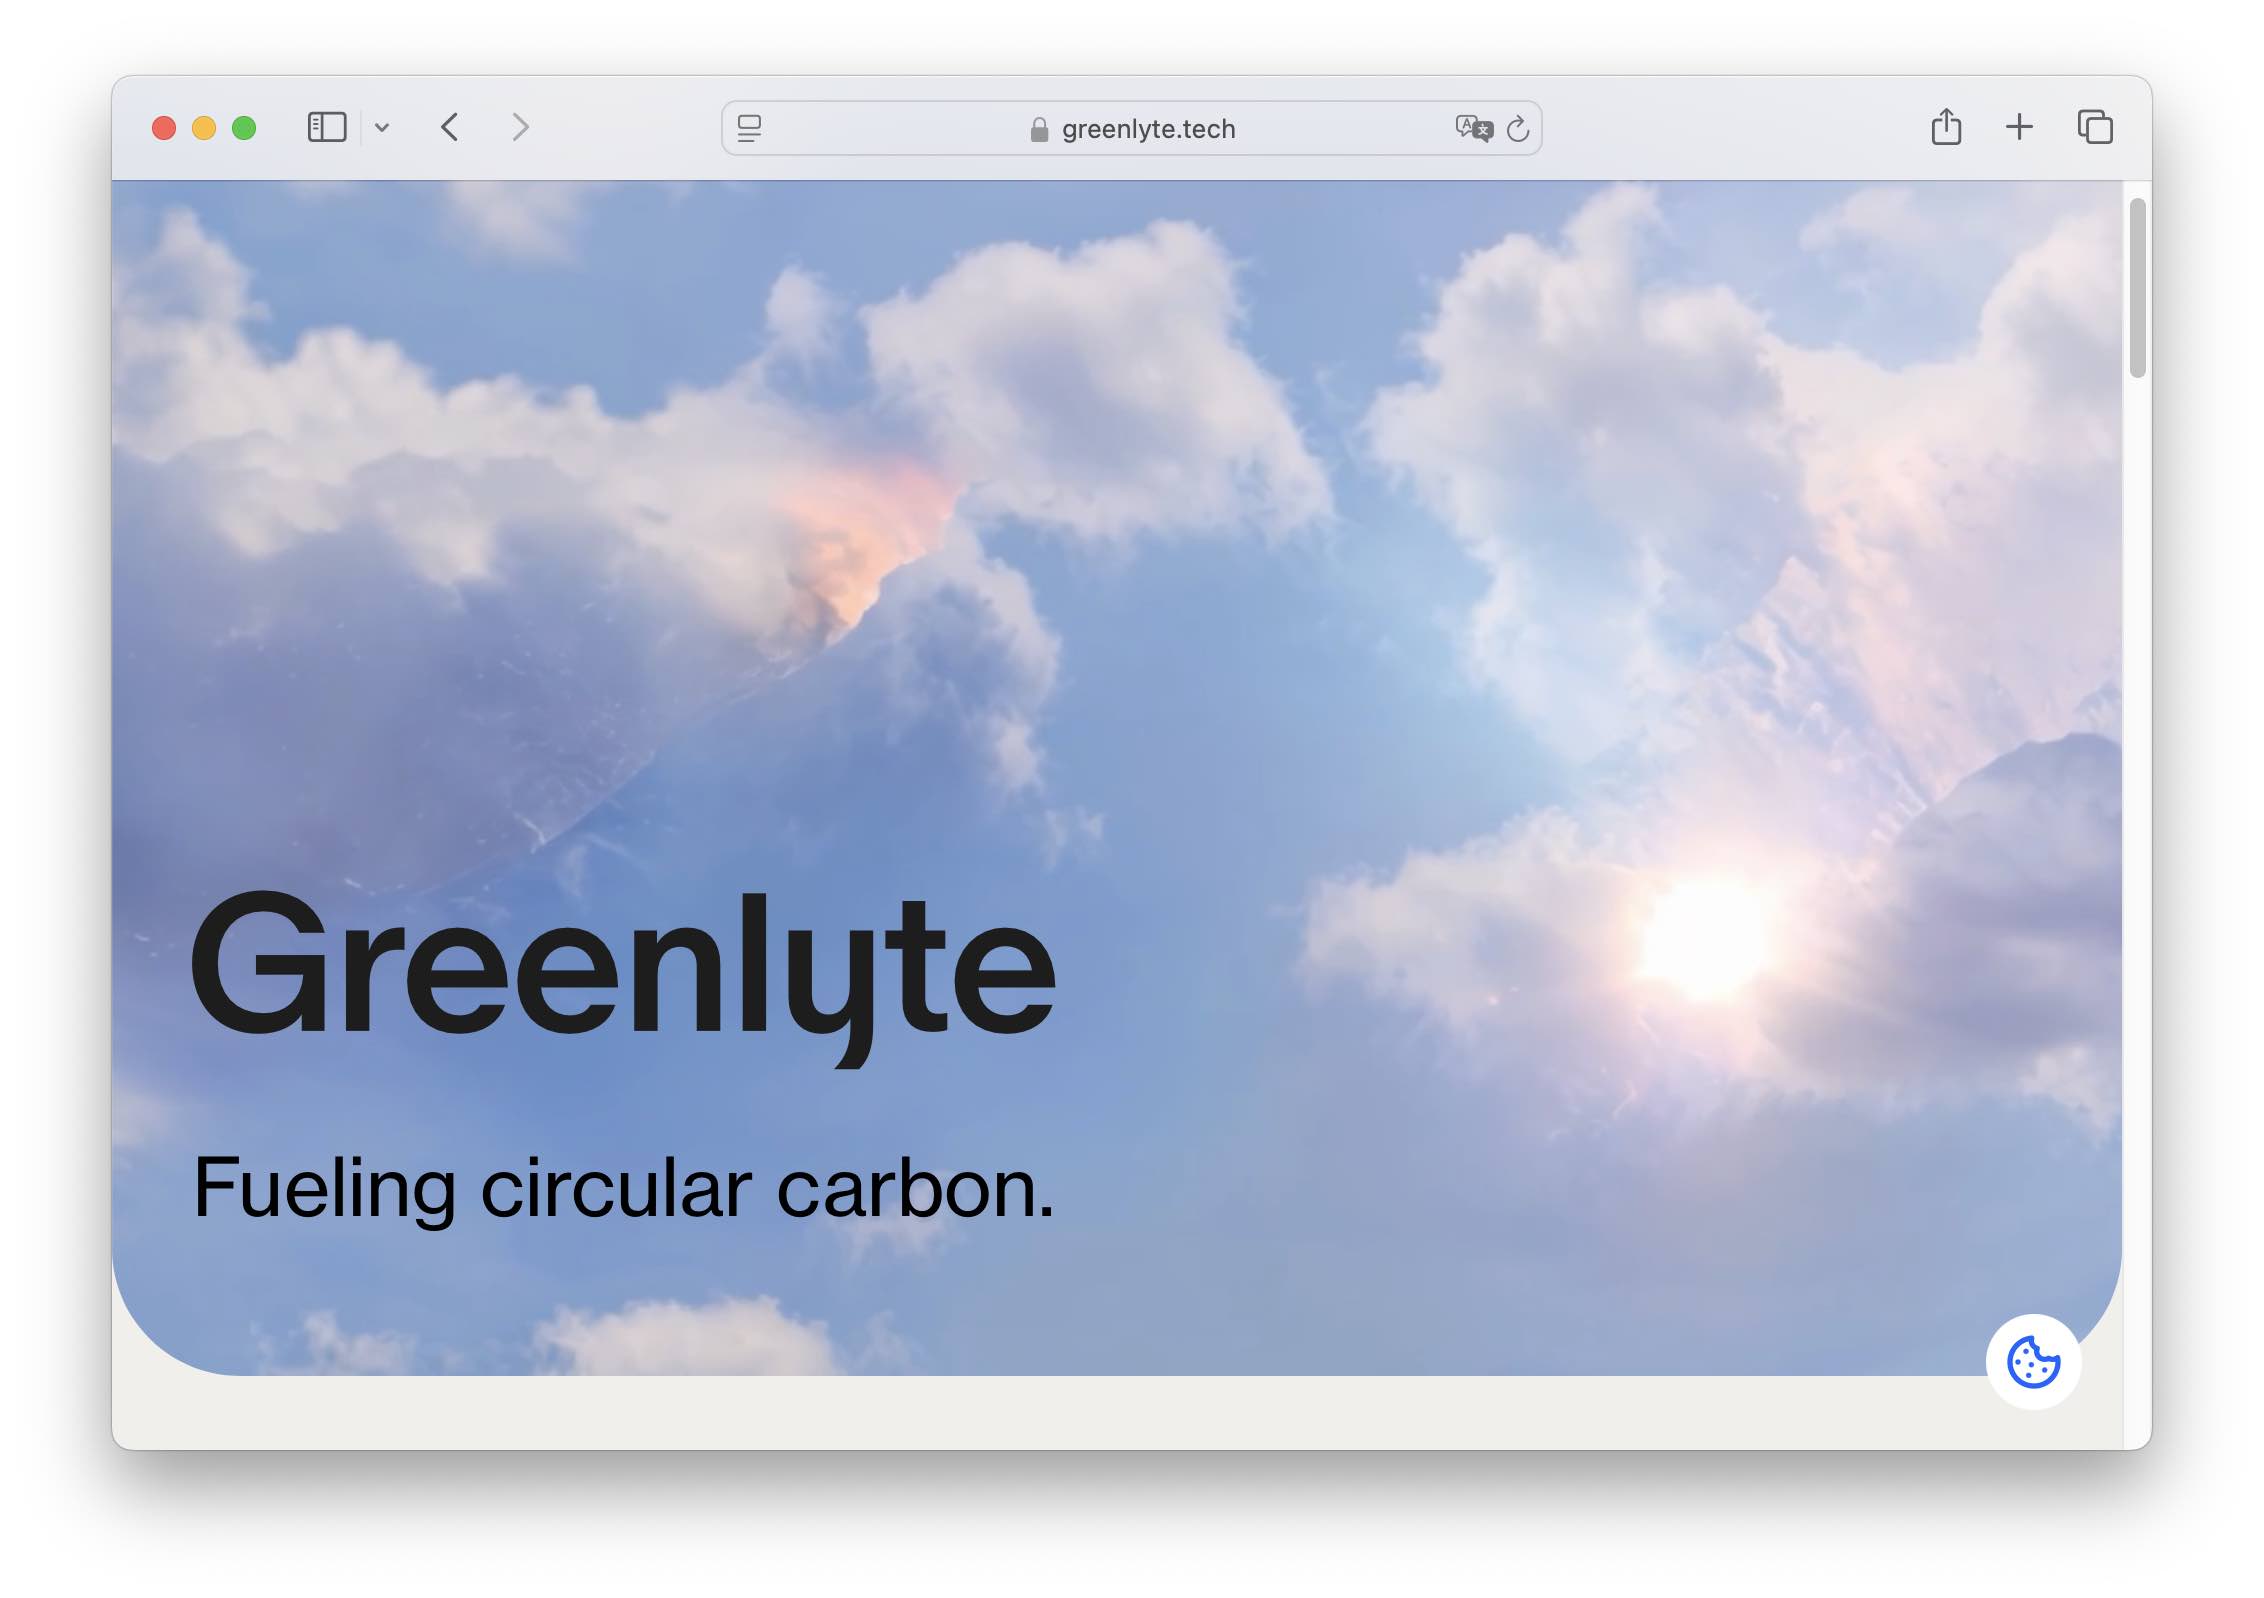Viewport: 2264px width, 1598px height.
Task: Go forward to the next page
Action: click(x=520, y=127)
